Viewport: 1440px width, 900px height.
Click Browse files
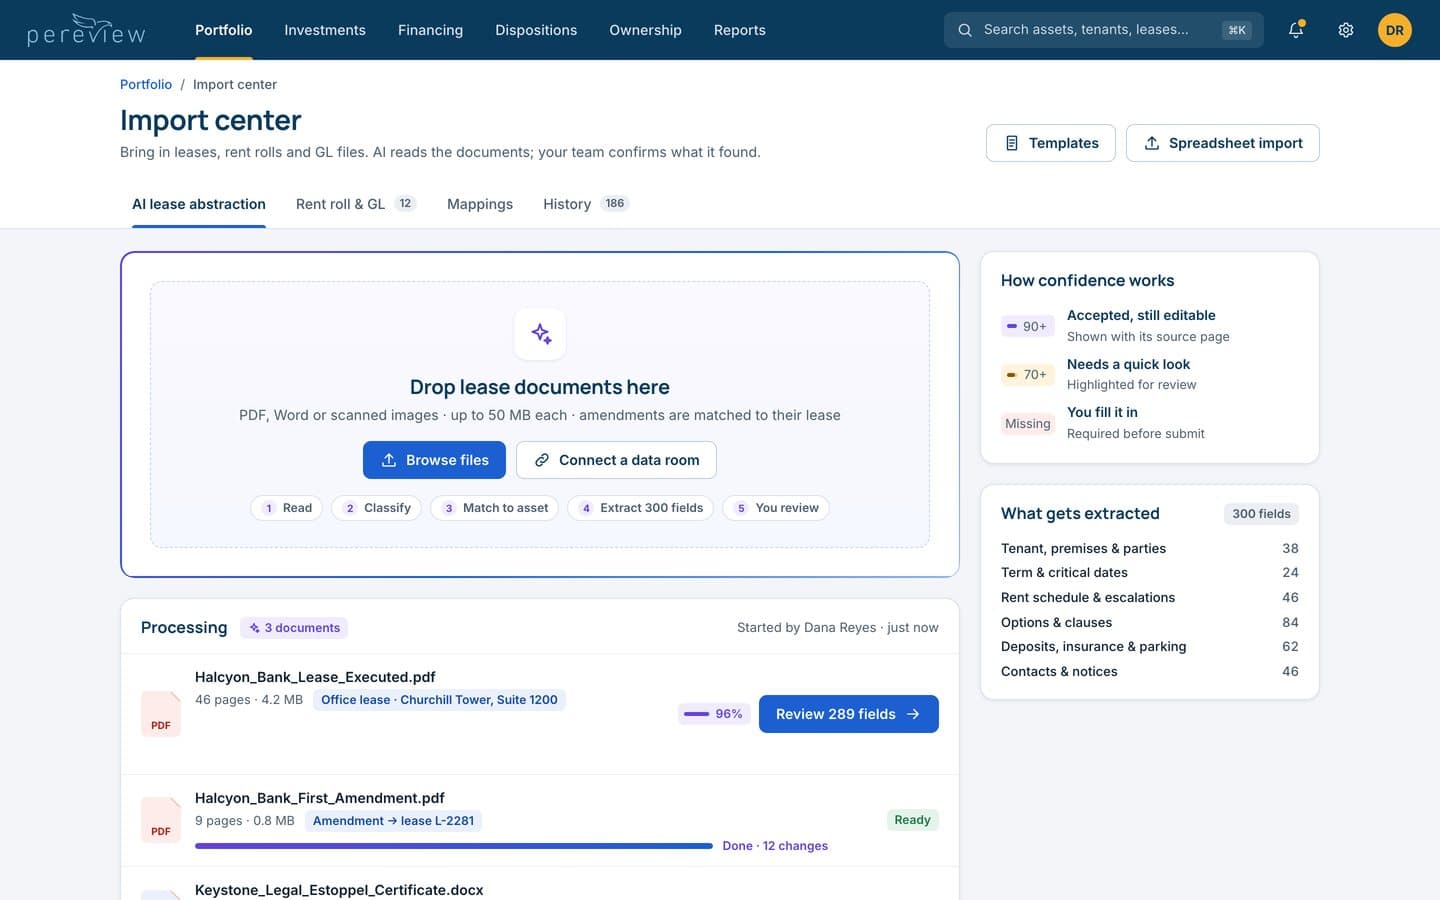(434, 460)
